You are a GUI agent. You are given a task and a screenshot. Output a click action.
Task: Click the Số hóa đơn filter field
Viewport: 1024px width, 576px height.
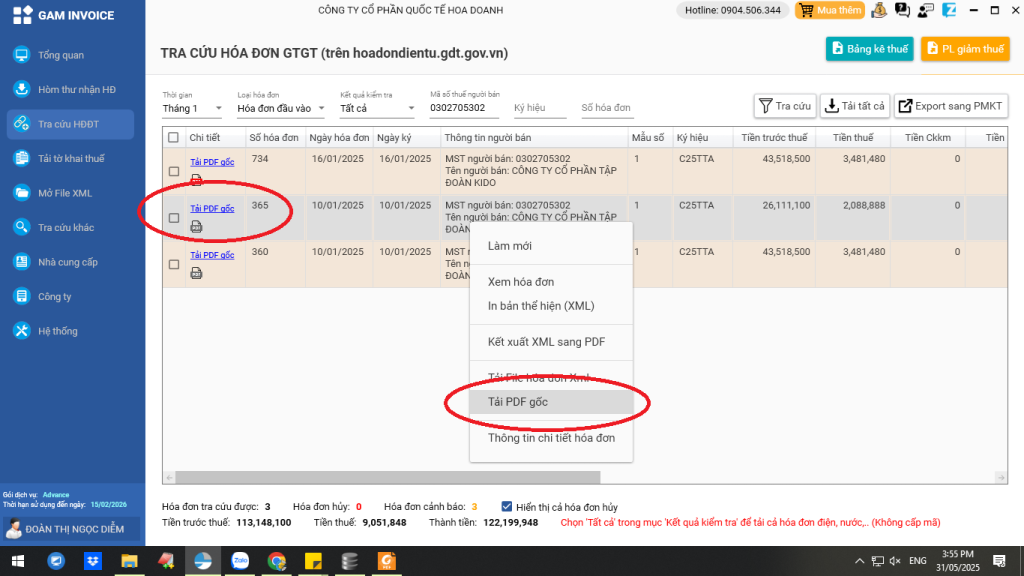coord(606,108)
